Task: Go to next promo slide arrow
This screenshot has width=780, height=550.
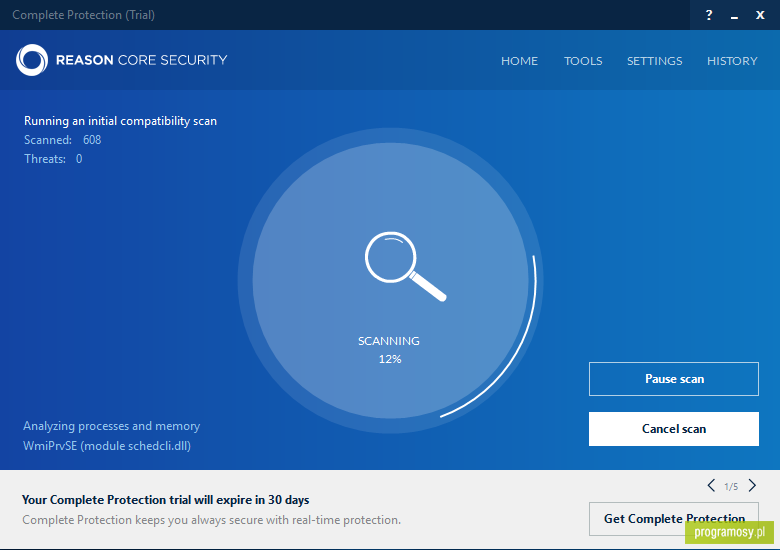Action: coord(752,485)
